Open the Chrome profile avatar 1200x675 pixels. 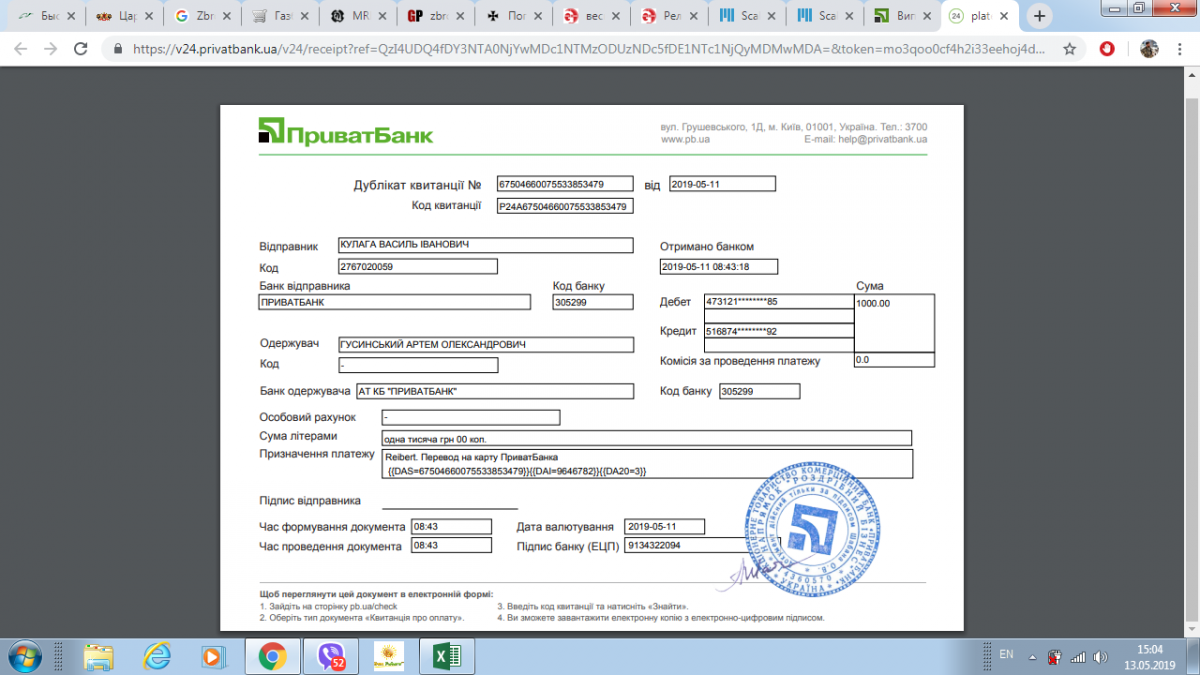pos(1150,48)
